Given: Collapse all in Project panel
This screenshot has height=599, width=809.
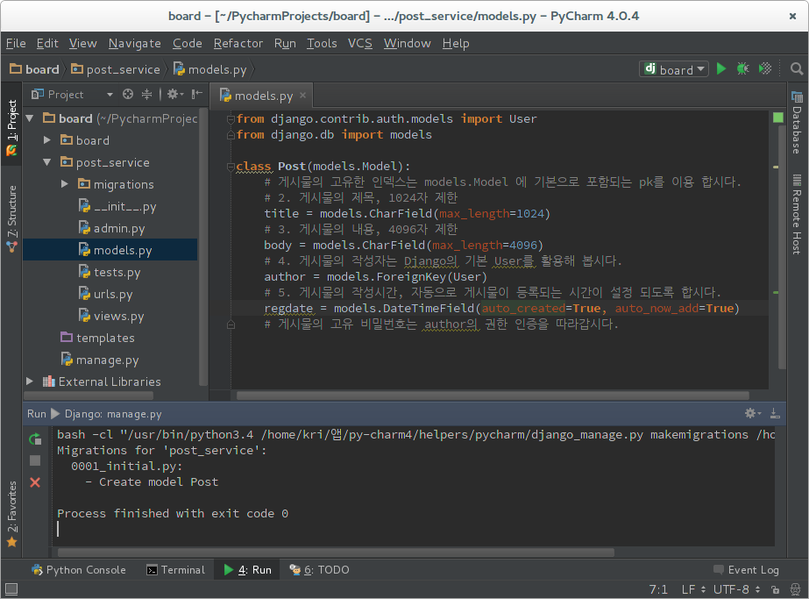Looking at the screenshot, I should pos(147,94).
